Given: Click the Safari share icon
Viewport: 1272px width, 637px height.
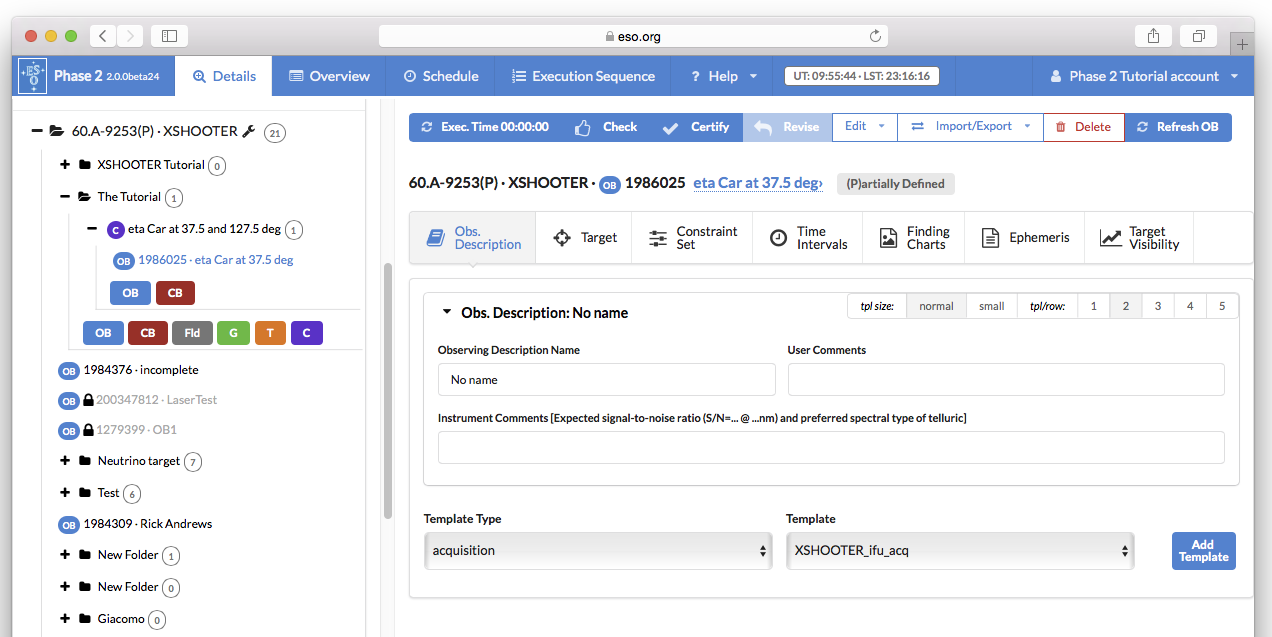Looking at the screenshot, I should point(1153,36).
